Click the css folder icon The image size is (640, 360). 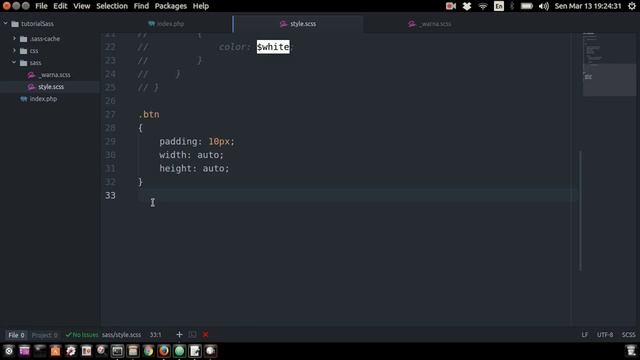coord(24,51)
